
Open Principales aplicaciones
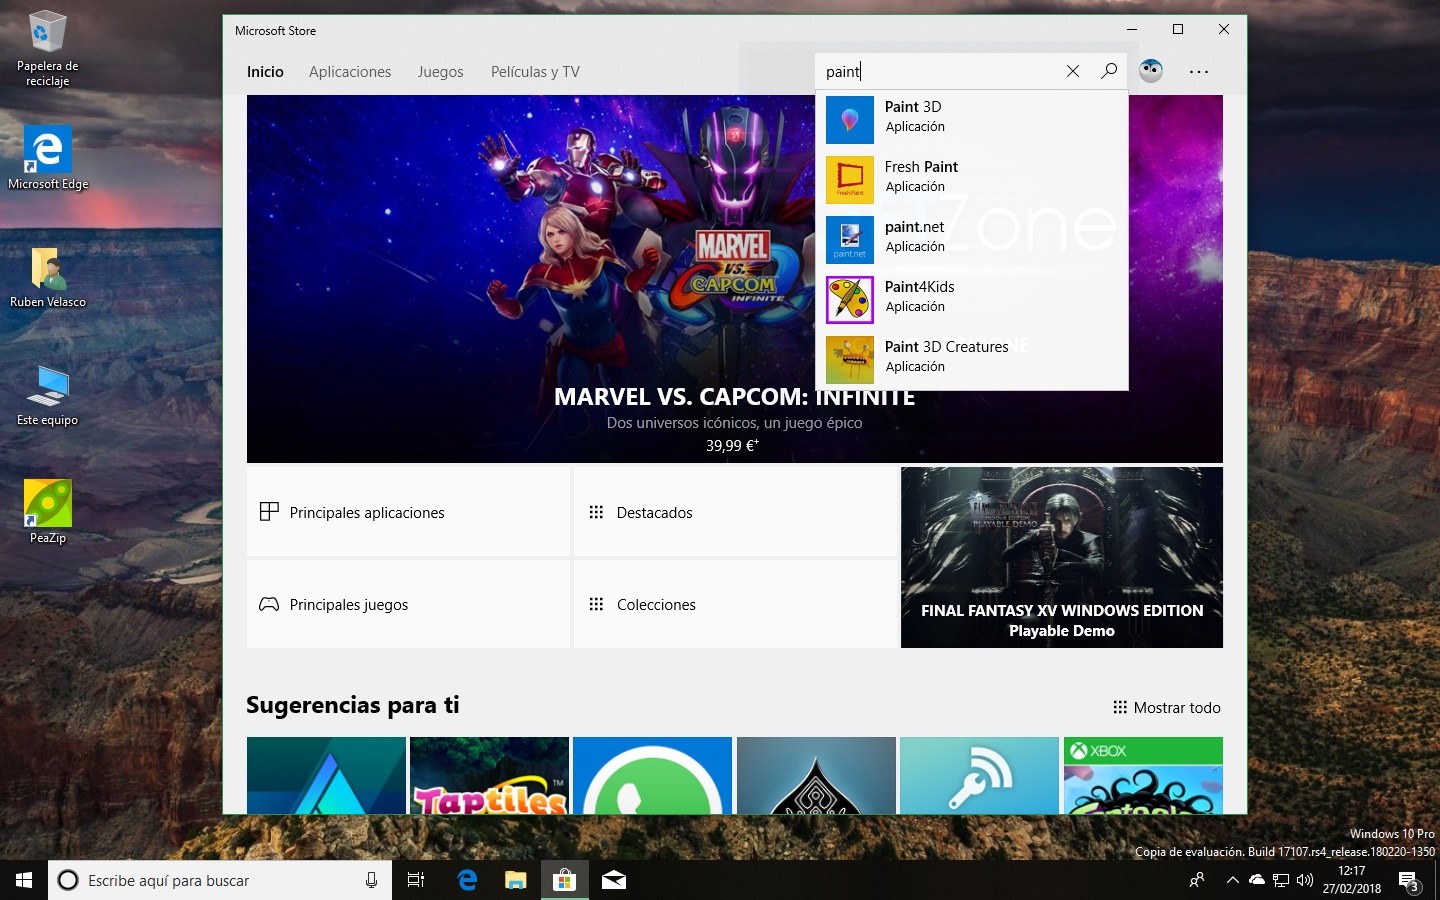[x=408, y=512]
